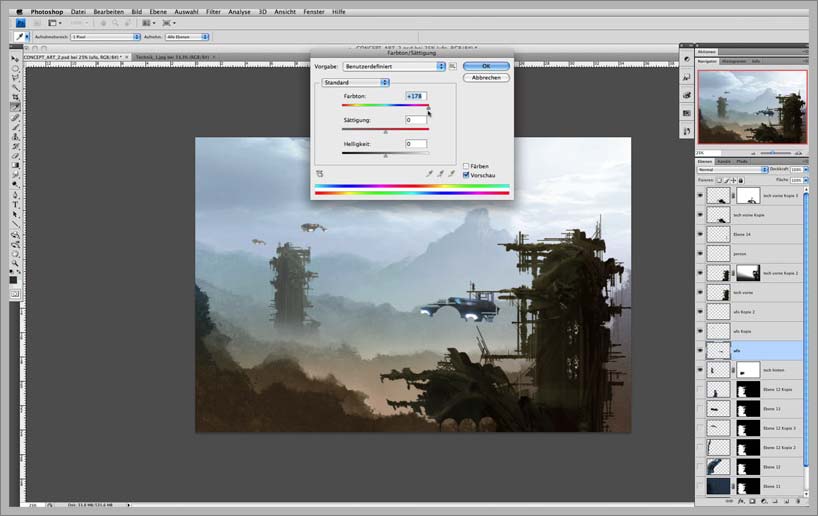Open the Deckkraft opacity slider arrow
The image size is (818, 516).
click(806, 170)
